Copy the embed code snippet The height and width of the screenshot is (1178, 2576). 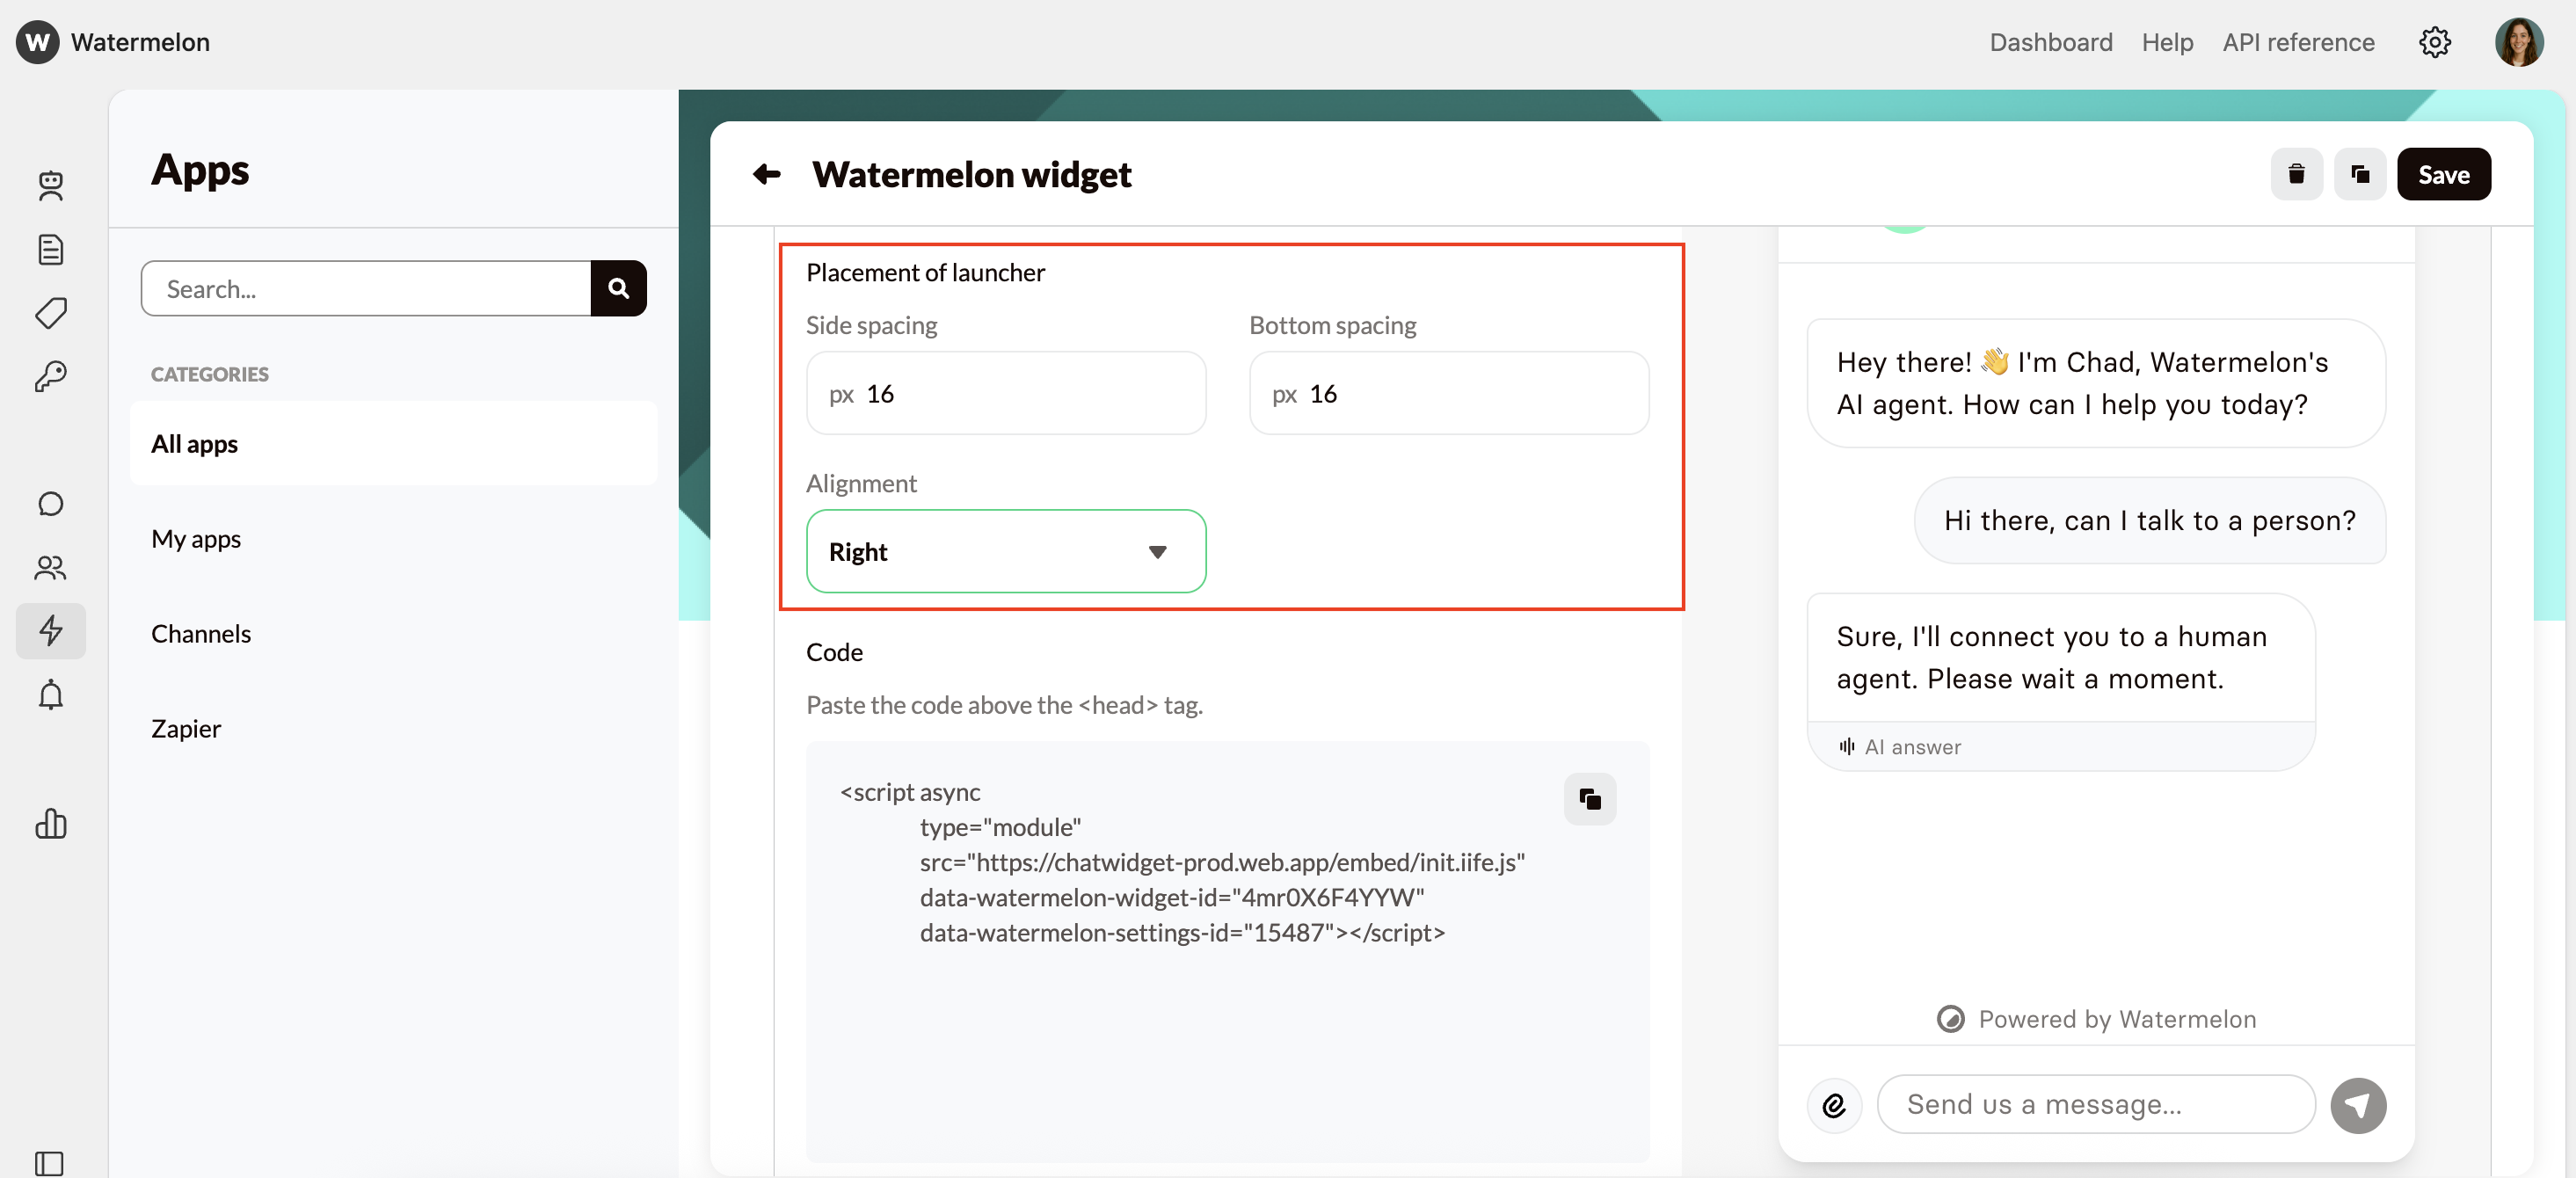1590,799
